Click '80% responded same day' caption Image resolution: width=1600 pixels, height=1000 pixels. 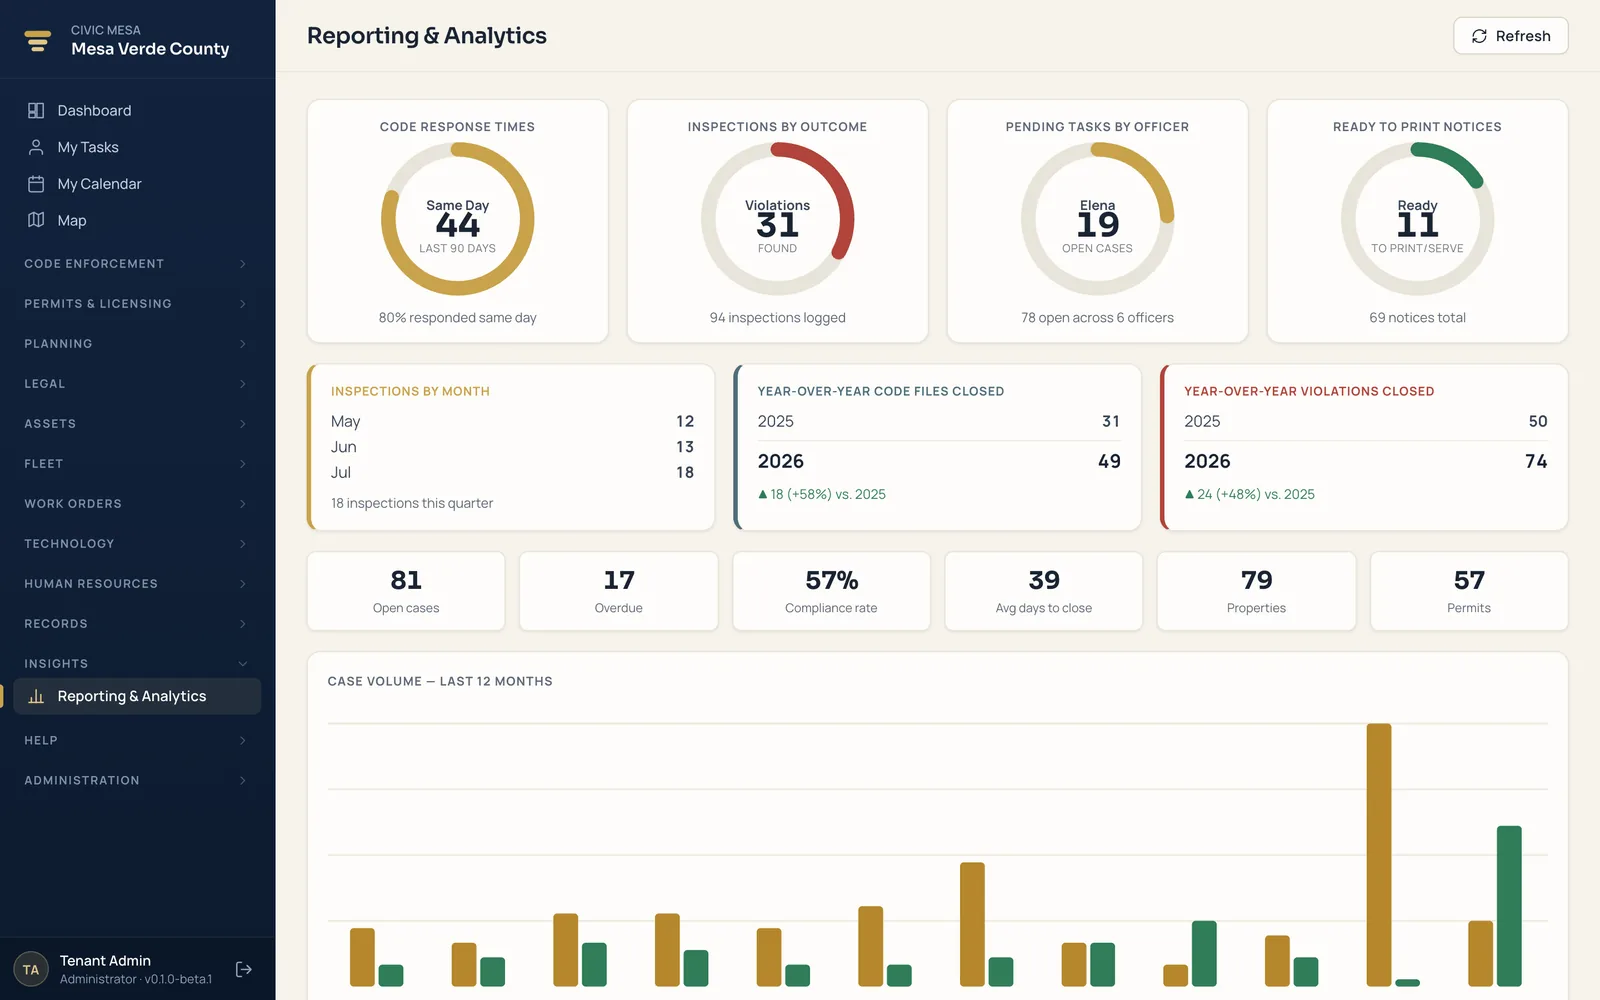457,318
